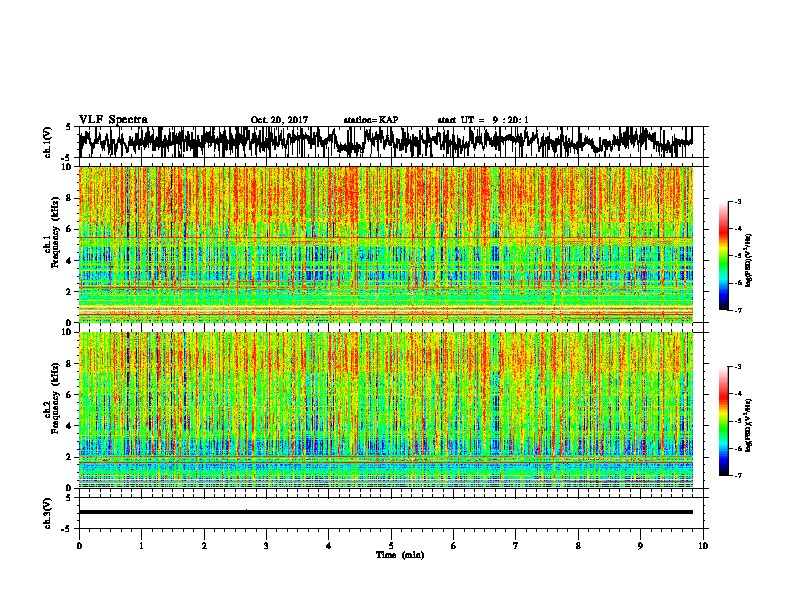Click the "2" kHz tick on ch.2 spectrogram
This screenshot has height=612, width=792.
70,457
